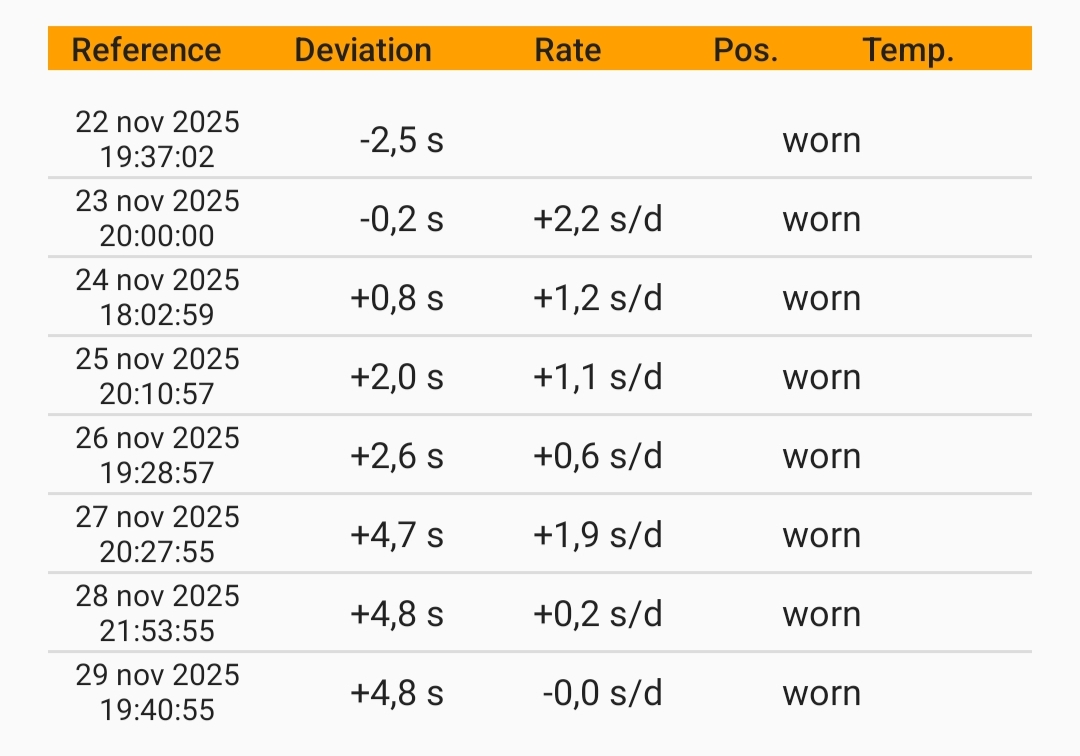
Task: Click the Deviation column header
Action: 363,50
